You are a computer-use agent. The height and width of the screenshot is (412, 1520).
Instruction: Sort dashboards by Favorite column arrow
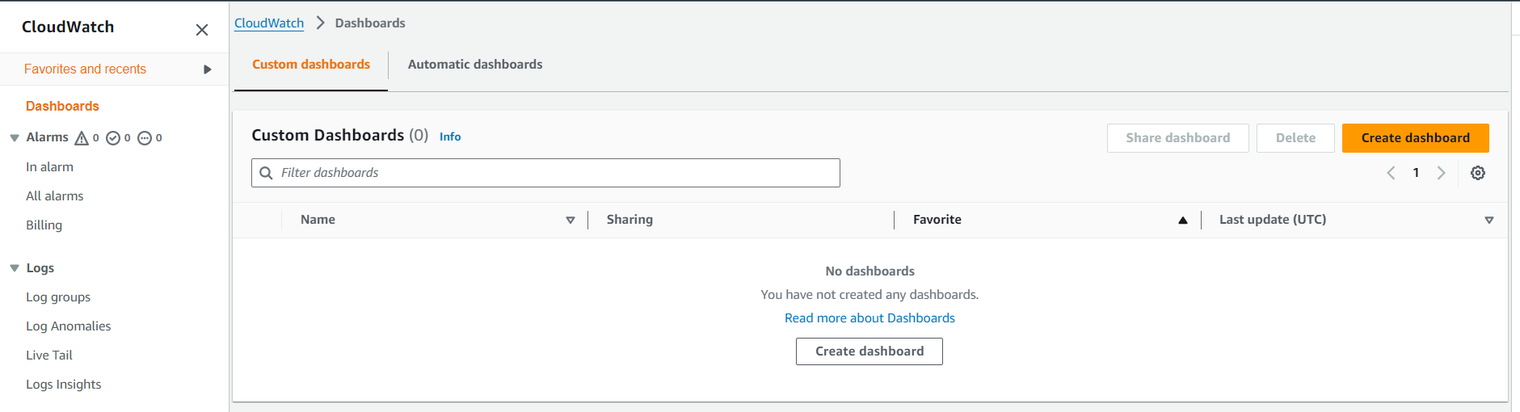tap(1183, 220)
